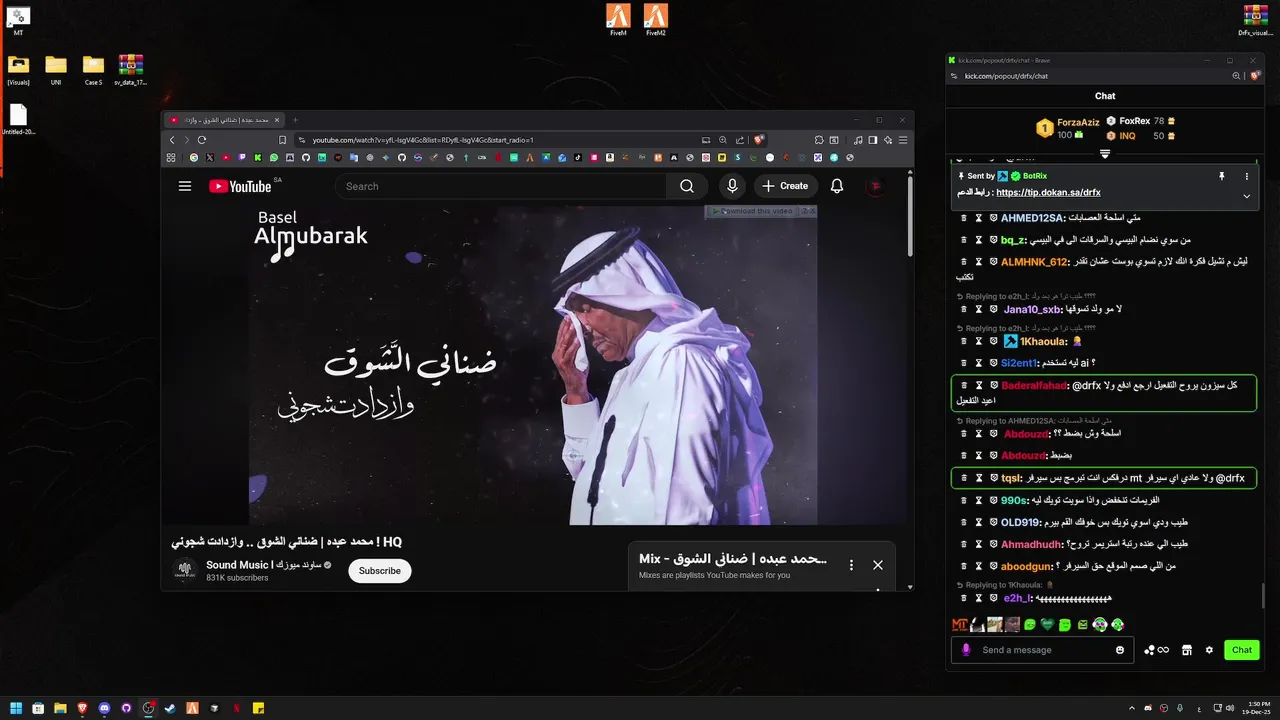Click the YouTube search magnifier button
Image resolution: width=1280 pixels, height=720 pixels.
click(687, 186)
